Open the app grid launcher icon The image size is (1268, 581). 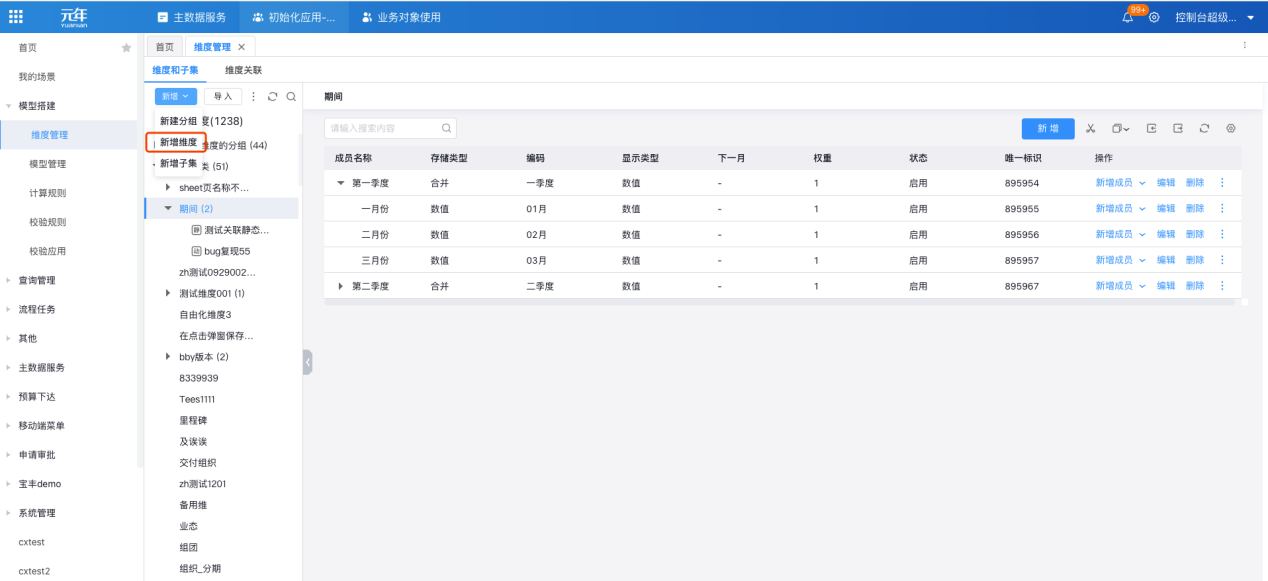(x=16, y=17)
